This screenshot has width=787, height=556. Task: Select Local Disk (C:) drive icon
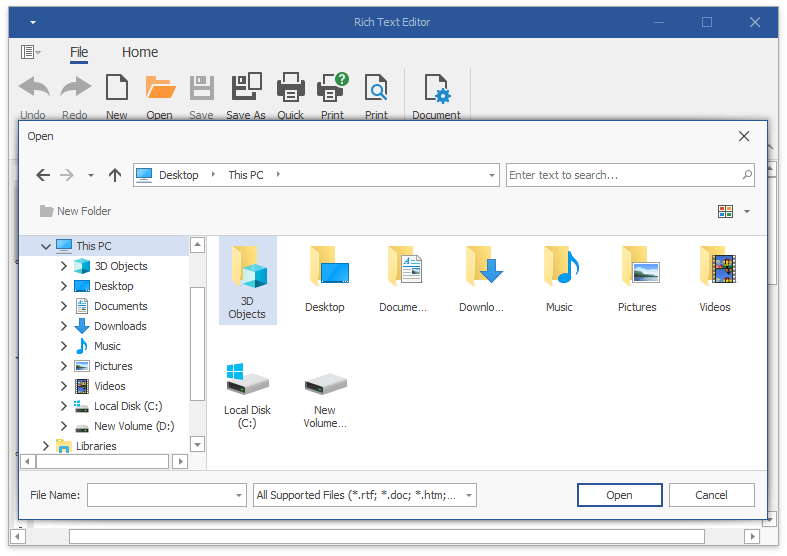click(247, 383)
